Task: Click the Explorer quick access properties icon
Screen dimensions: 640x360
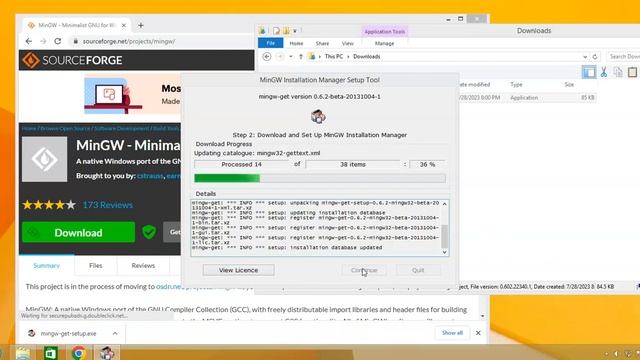Action: [x=276, y=31]
